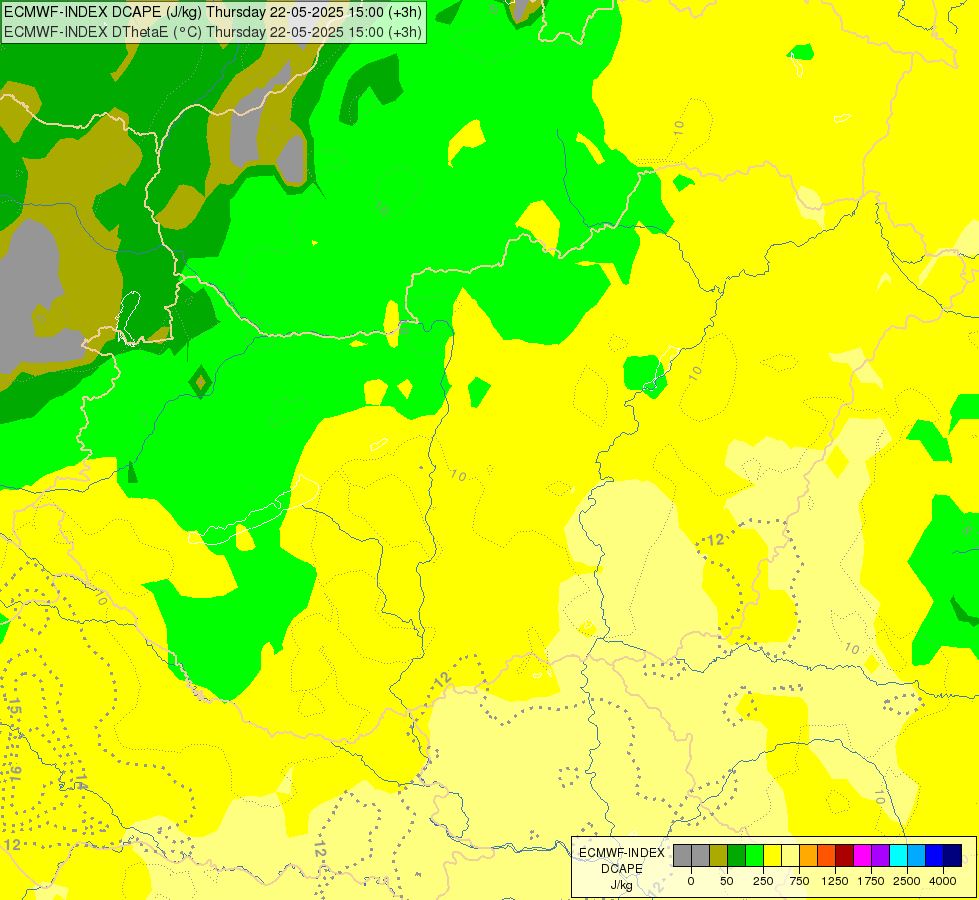Screen dimensions: 979x900
Task: Click the '250' legend tick label
Action: click(763, 881)
